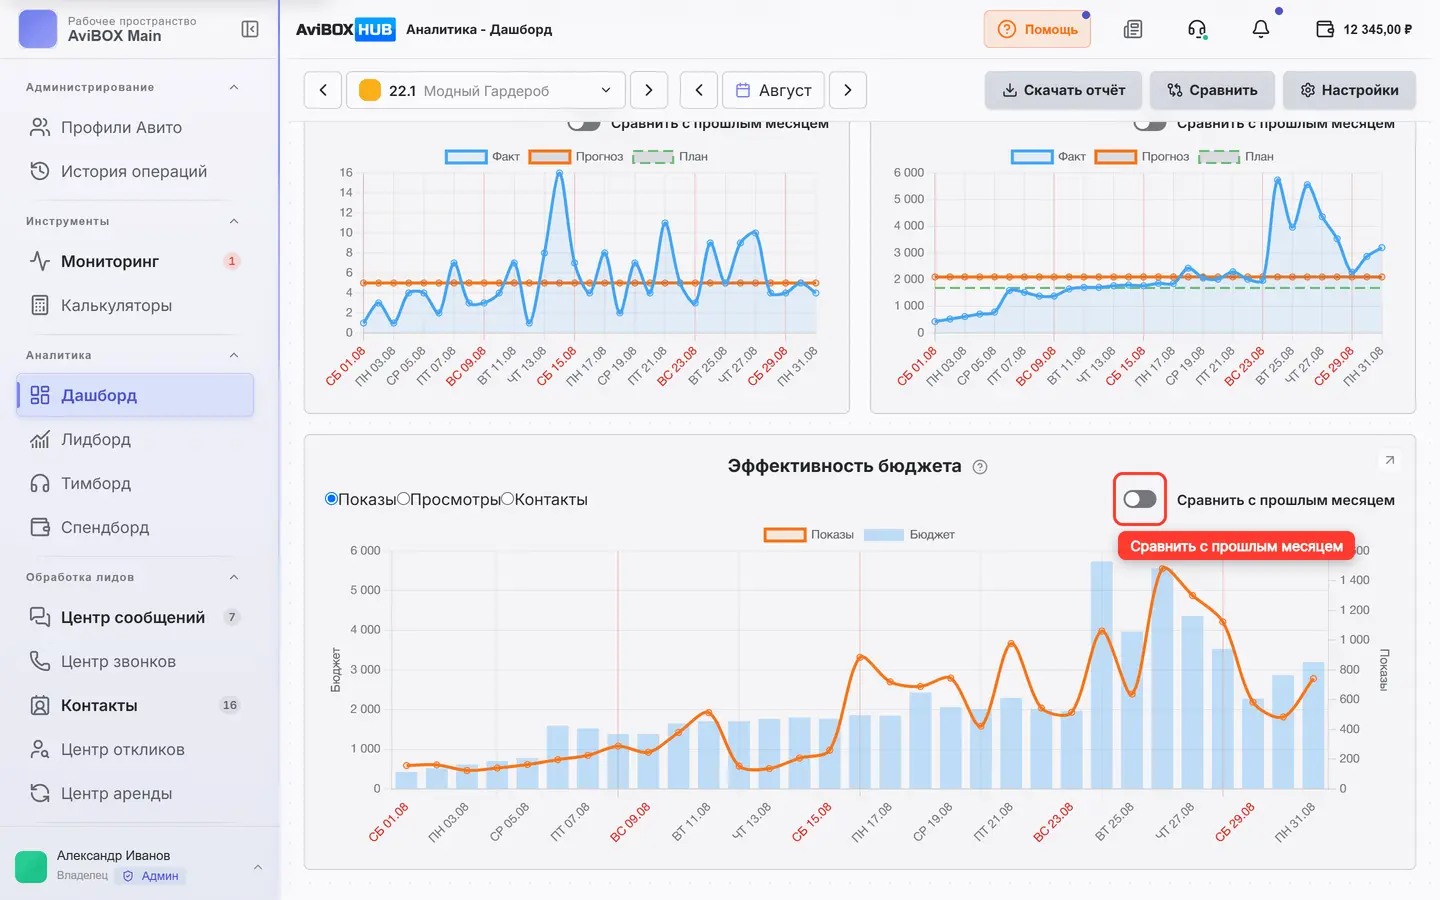This screenshot has width=1440, height=900.
Task: Go to next month arrow
Action: (x=848, y=90)
